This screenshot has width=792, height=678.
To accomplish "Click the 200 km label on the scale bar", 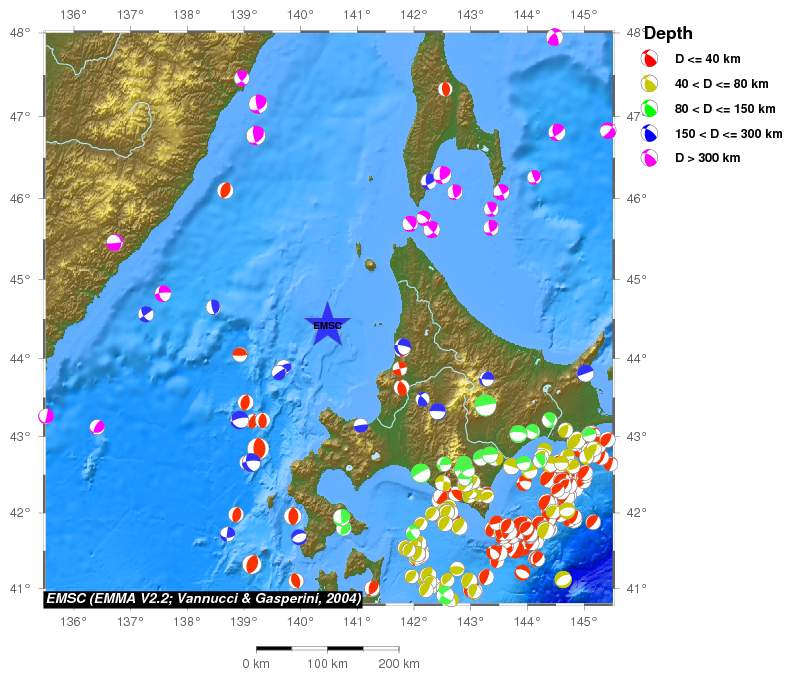I will (398, 664).
